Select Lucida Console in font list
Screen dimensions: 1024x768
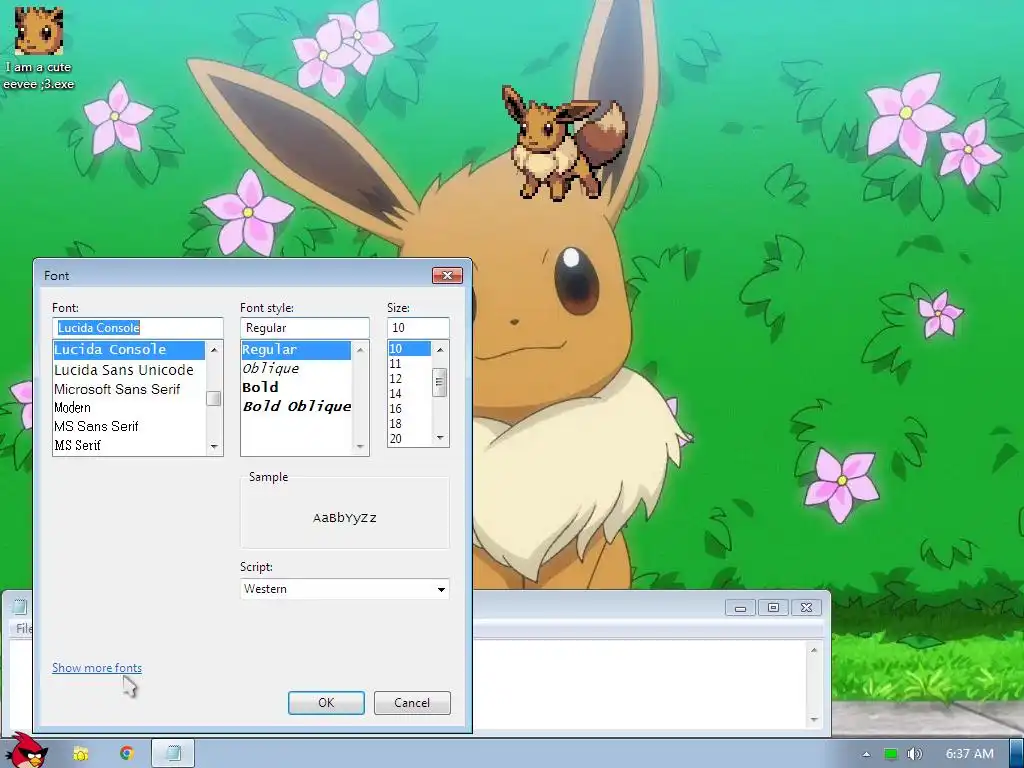point(129,349)
